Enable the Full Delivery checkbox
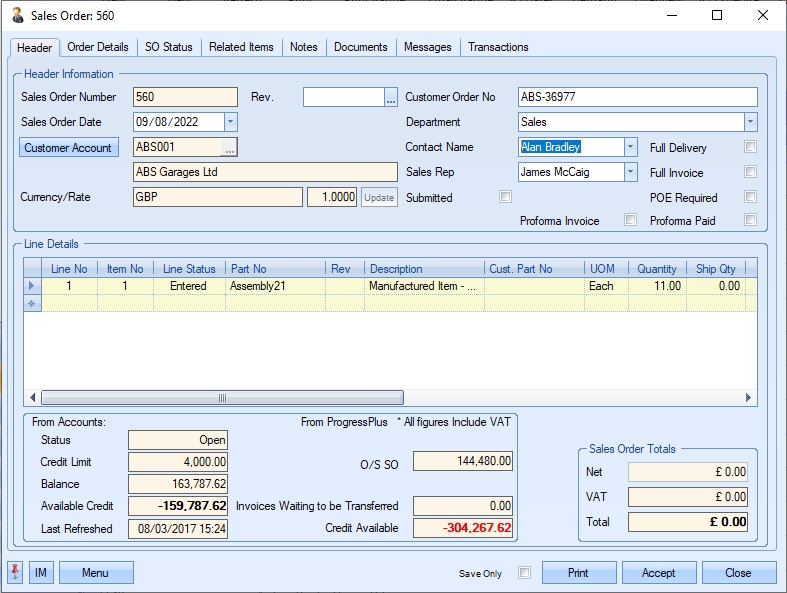787x593 pixels. click(x=750, y=147)
